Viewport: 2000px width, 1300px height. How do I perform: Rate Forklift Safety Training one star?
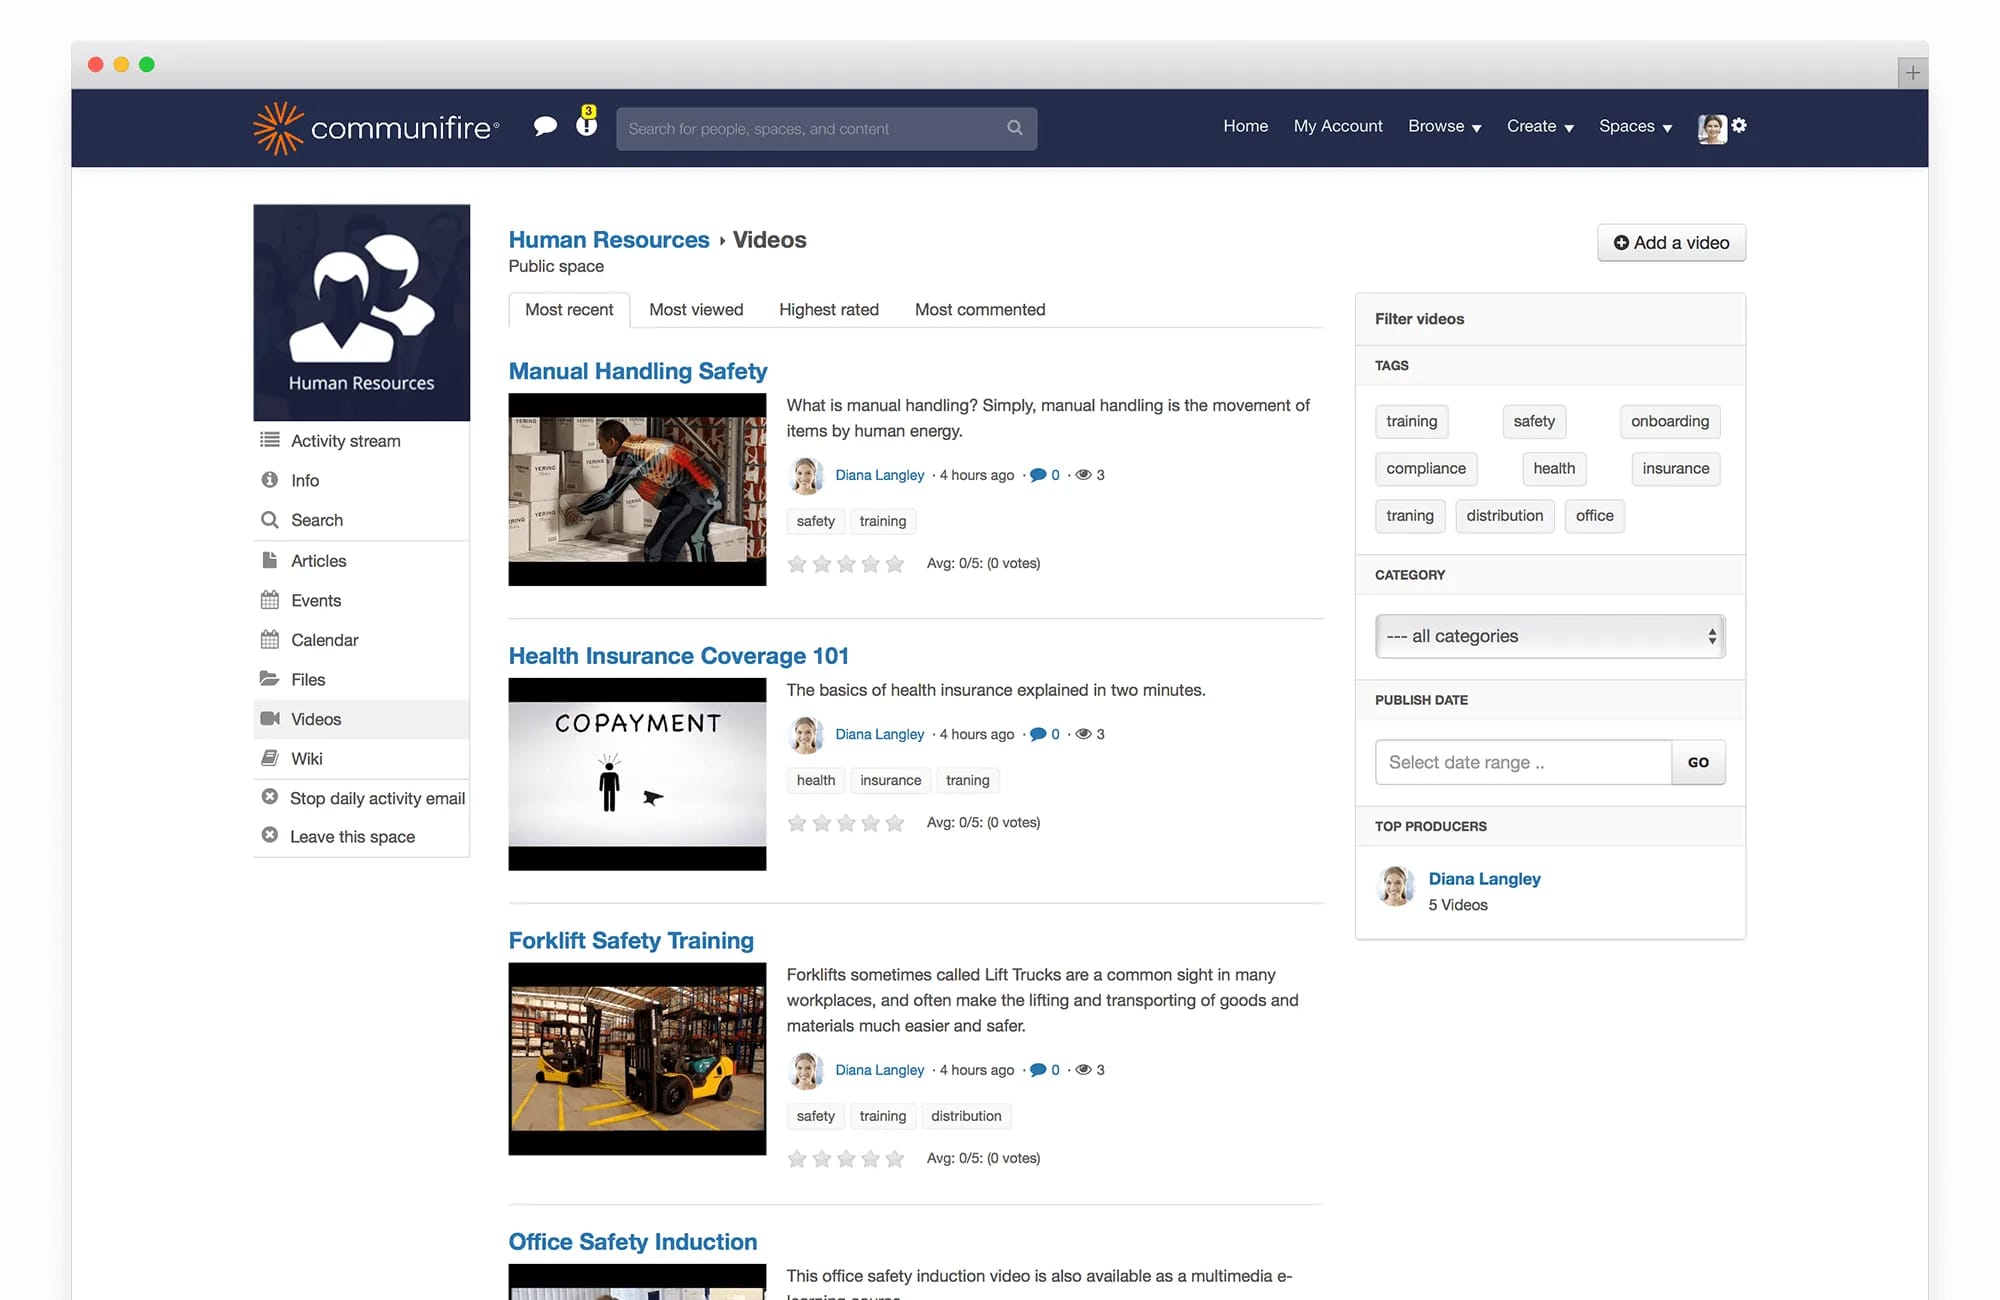click(x=797, y=1159)
